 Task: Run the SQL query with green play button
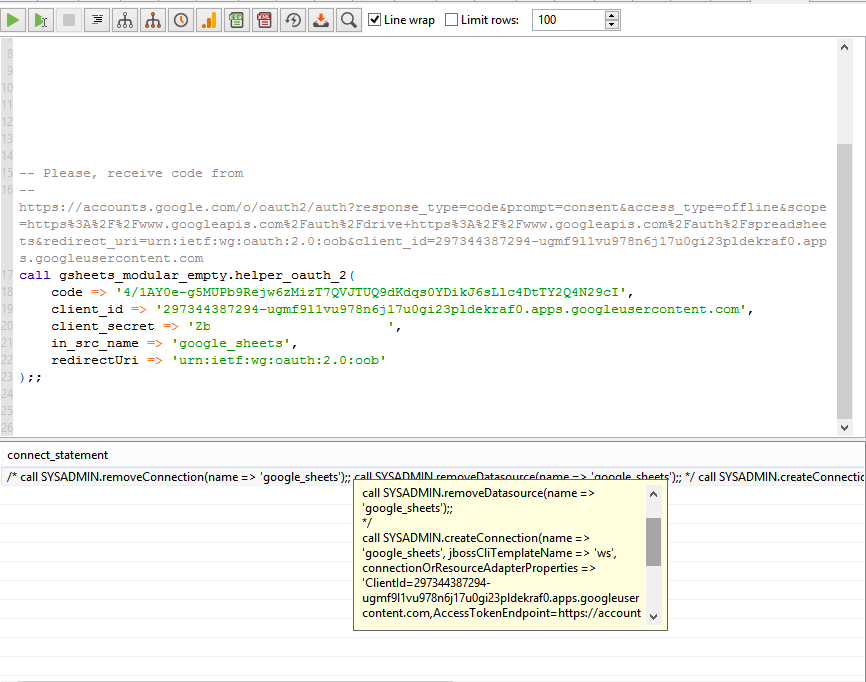(14, 19)
